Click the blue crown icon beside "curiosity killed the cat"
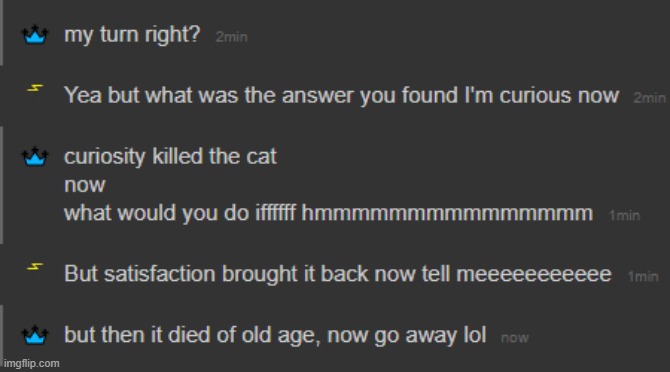 [35, 156]
